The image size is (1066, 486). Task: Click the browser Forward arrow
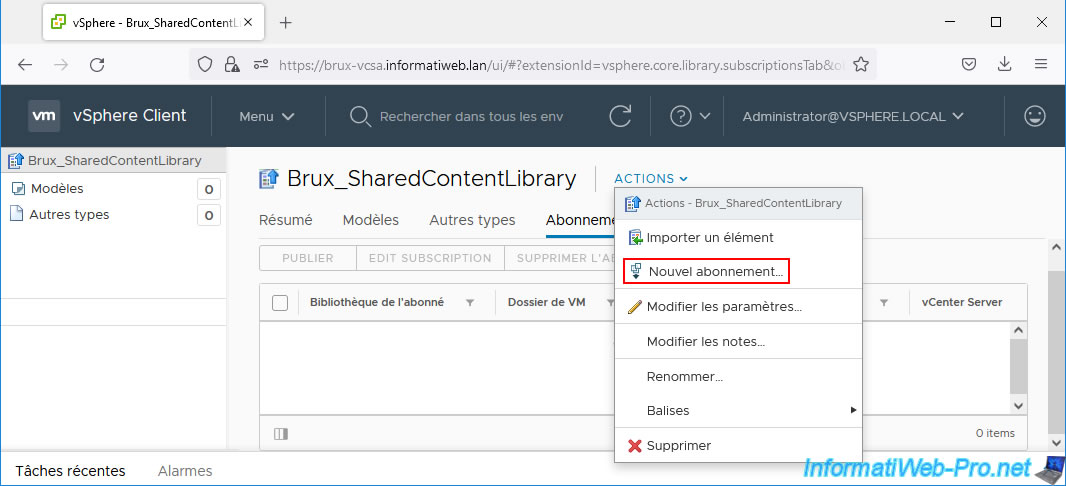(x=61, y=65)
